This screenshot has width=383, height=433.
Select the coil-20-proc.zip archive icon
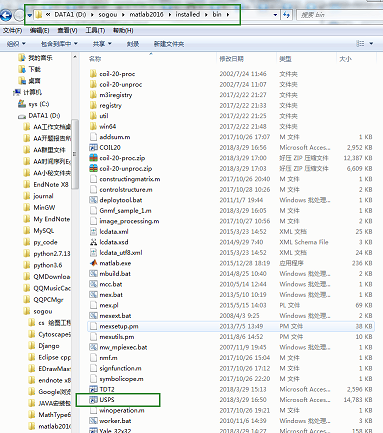(x=93, y=158)
